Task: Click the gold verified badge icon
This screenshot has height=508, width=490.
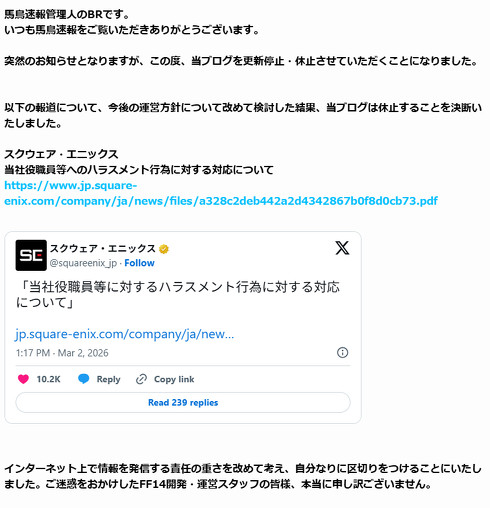Action: [x=164, y=249]
